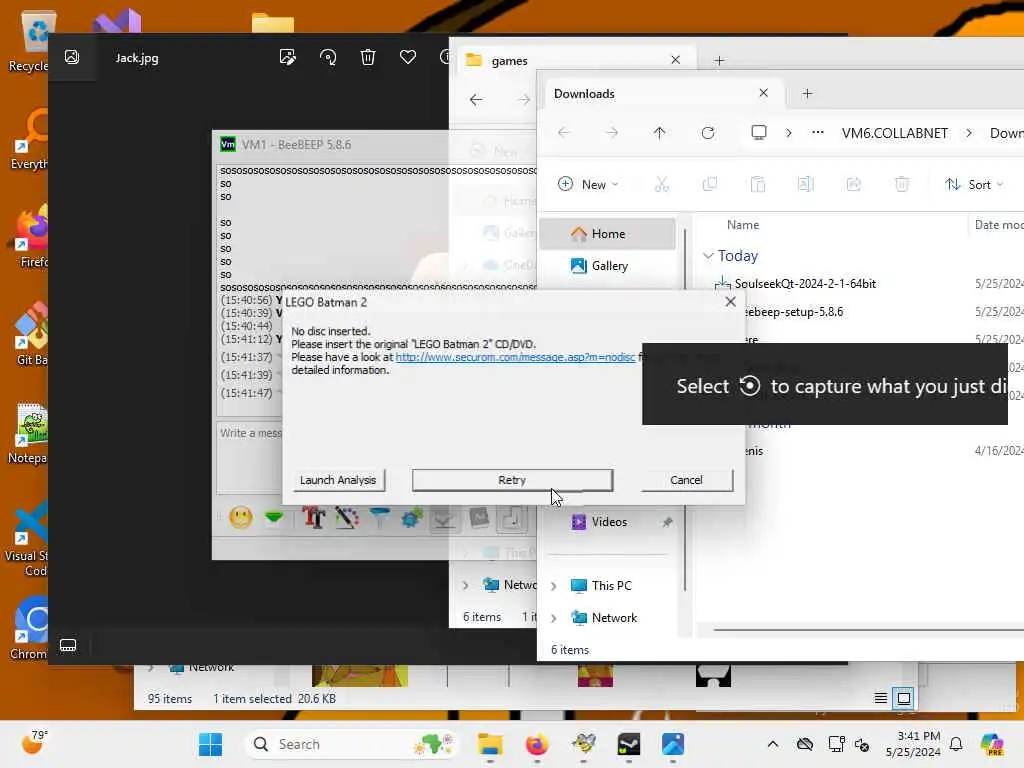This screenshot has width=1024, height=768.
Task: Open Photos app from the taskbar
Action: coord(673,744)
